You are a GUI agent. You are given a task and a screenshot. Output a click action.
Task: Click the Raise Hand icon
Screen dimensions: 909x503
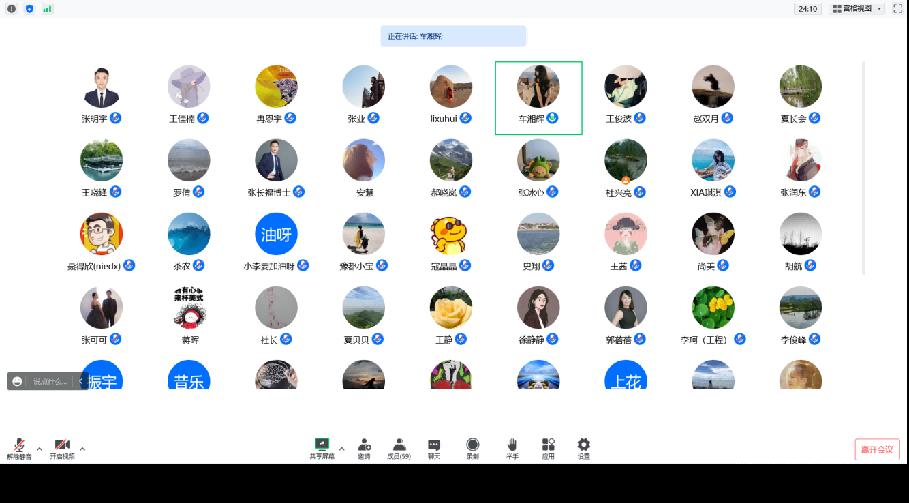(x=512, y=445)
